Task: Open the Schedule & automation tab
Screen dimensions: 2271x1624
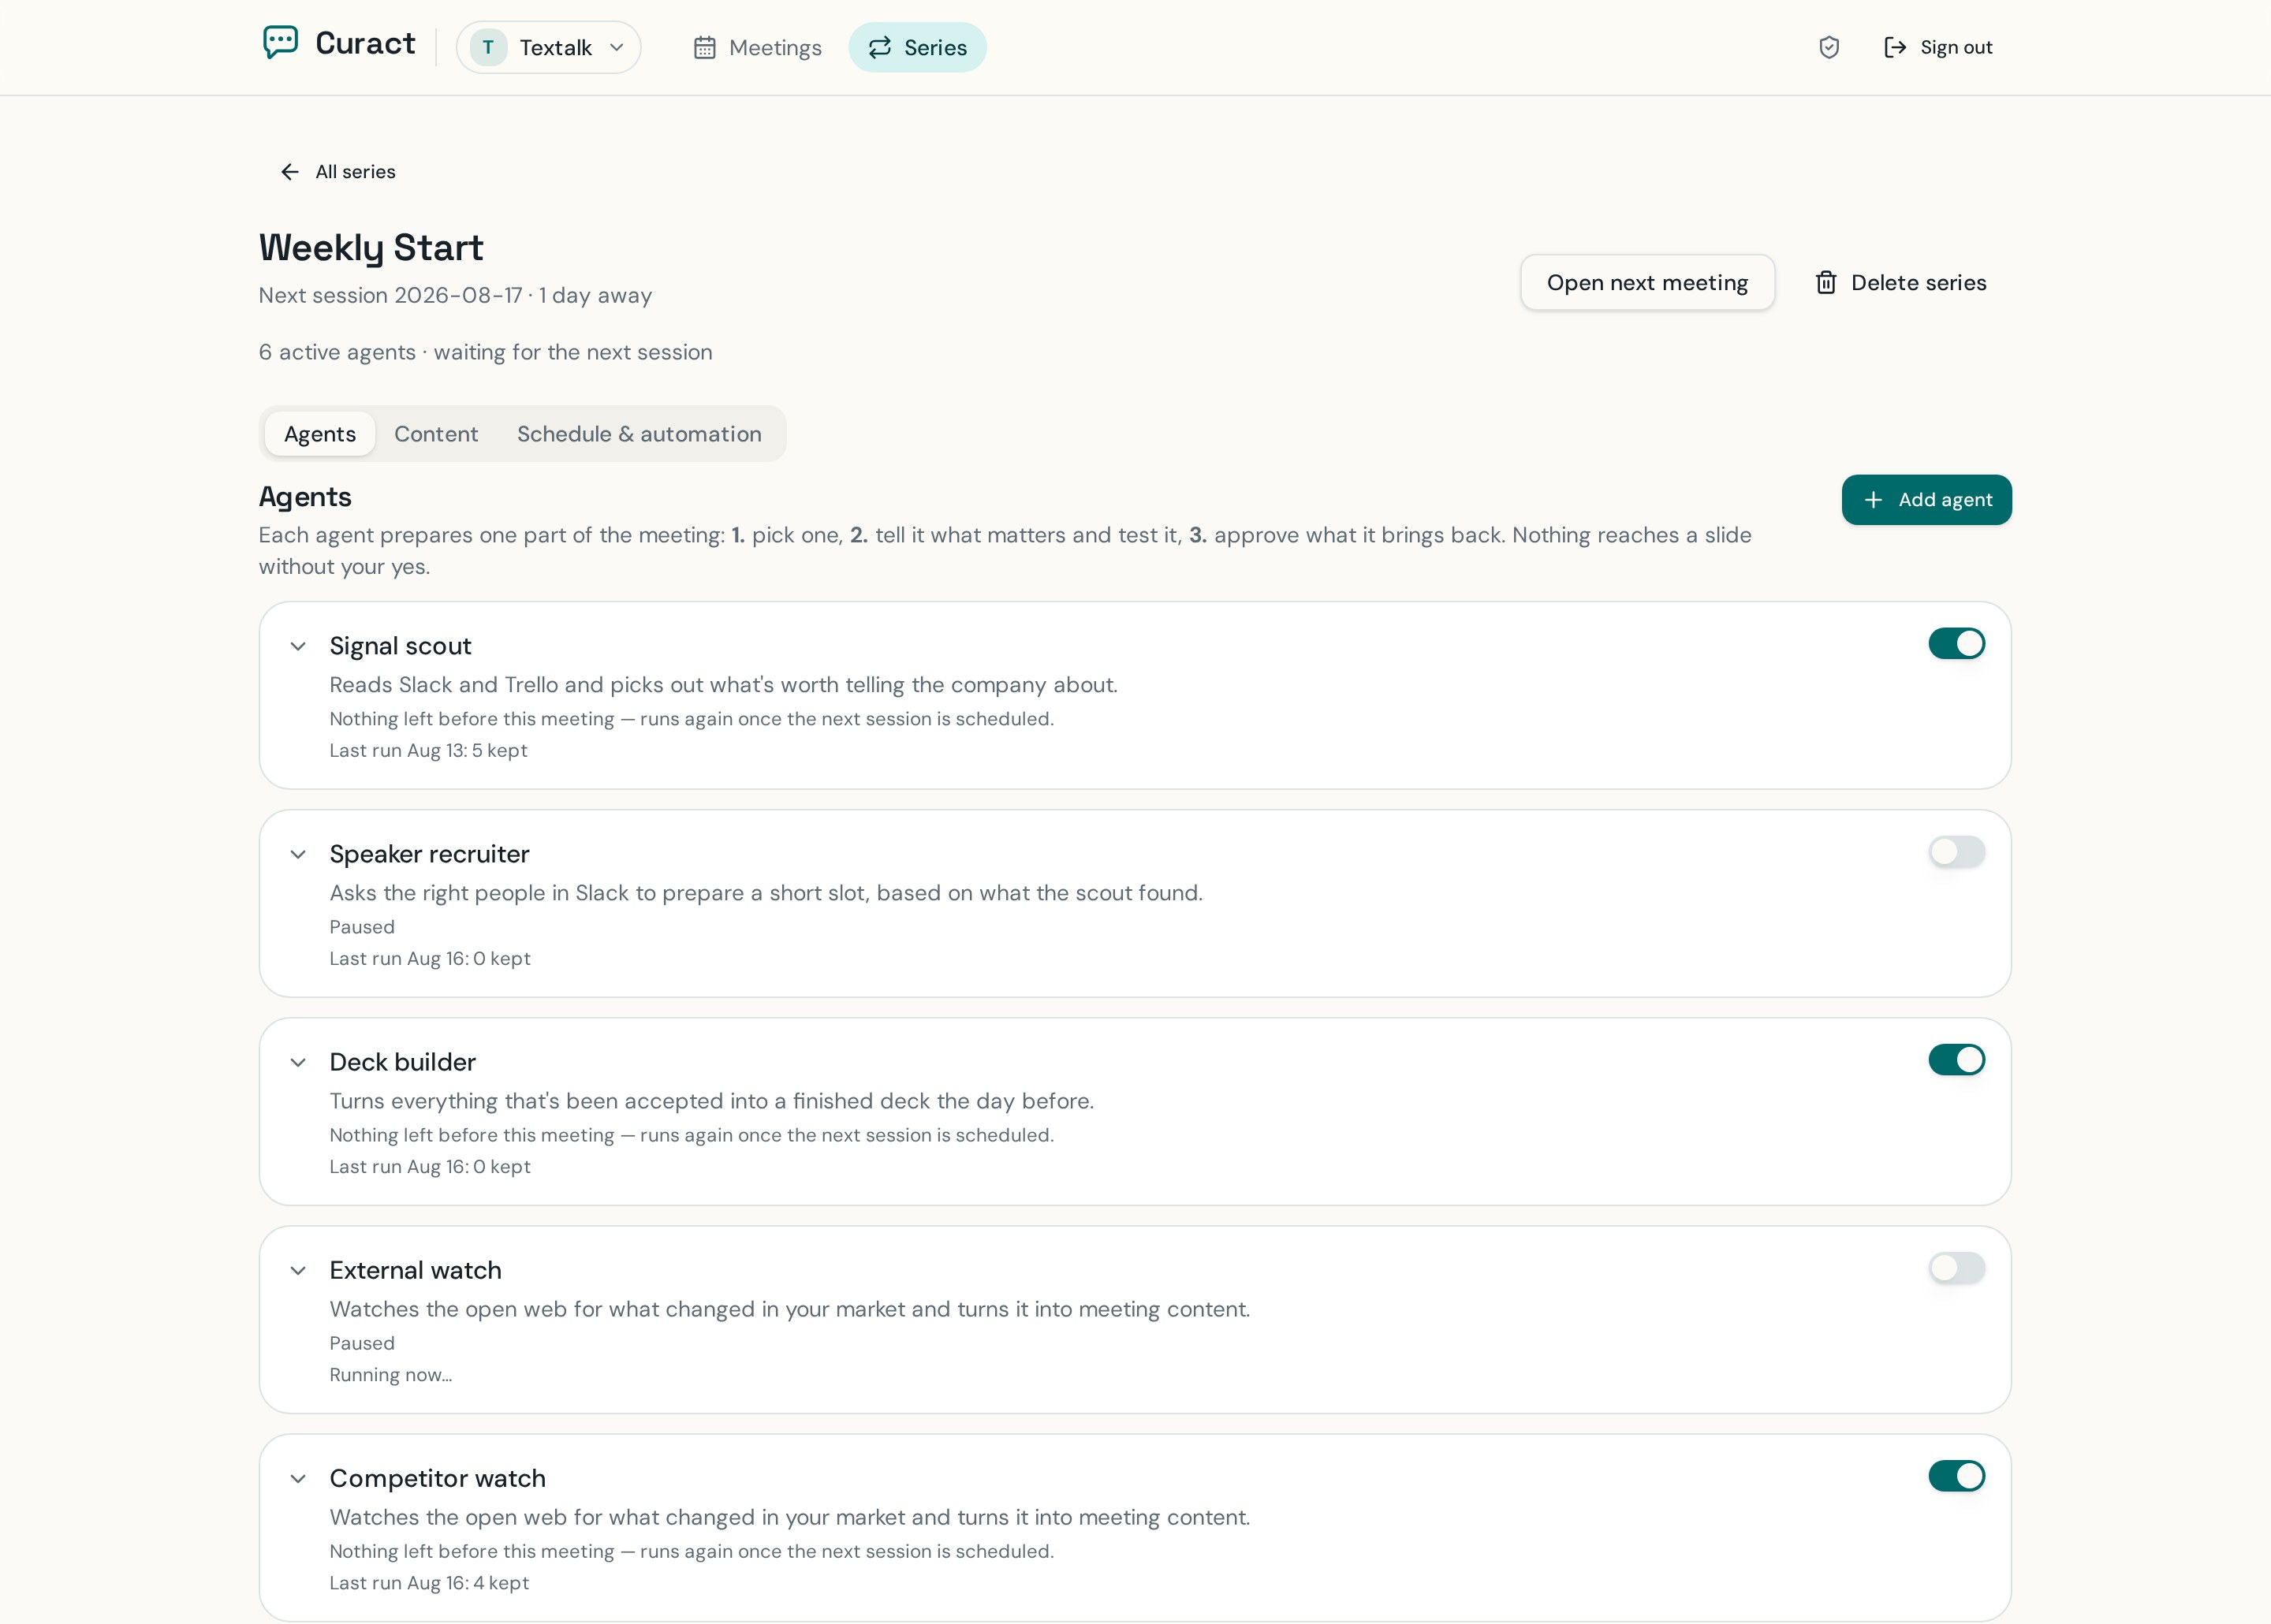Action: [639, 433]
